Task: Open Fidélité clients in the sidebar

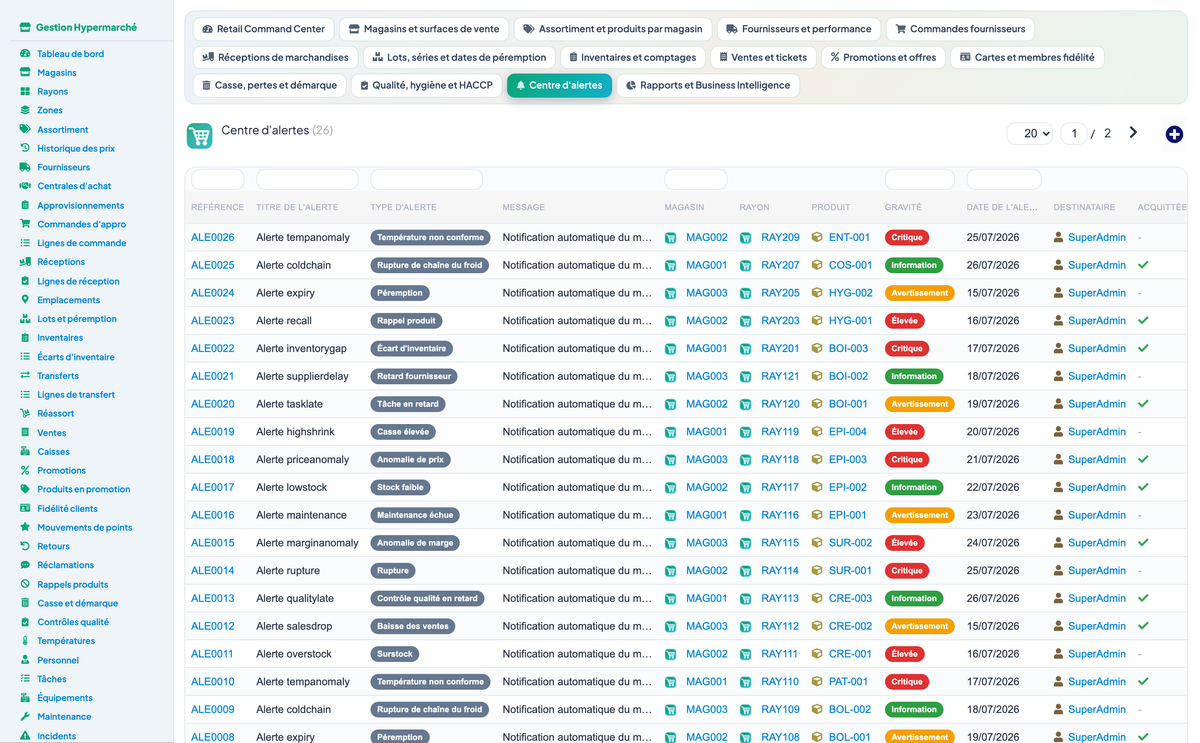Action: [x=67, y=508]
